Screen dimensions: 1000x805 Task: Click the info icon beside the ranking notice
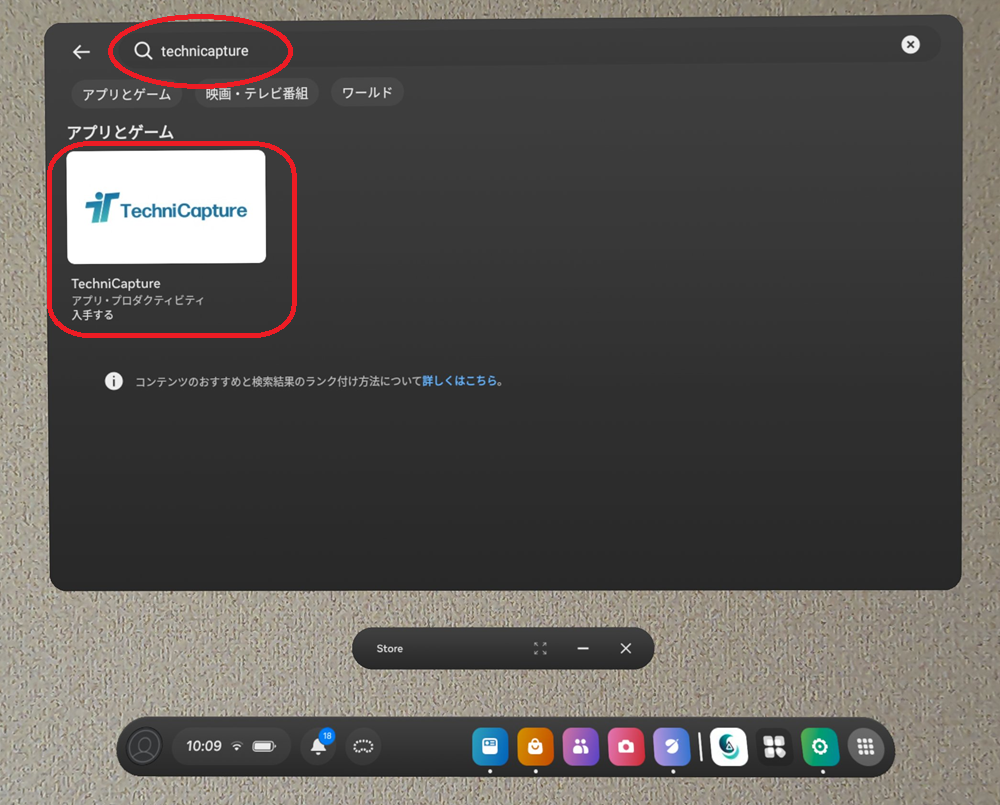point(114,381)
